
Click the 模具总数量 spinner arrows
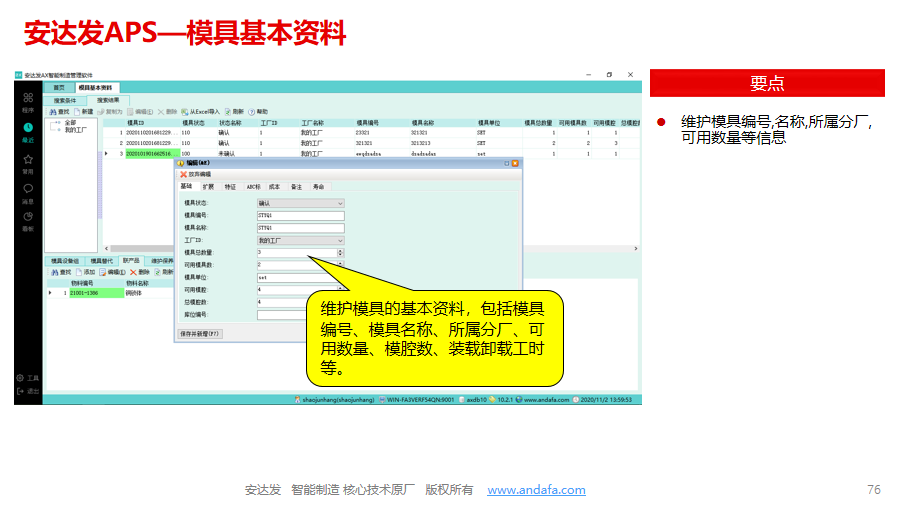[x=340, y=253]
